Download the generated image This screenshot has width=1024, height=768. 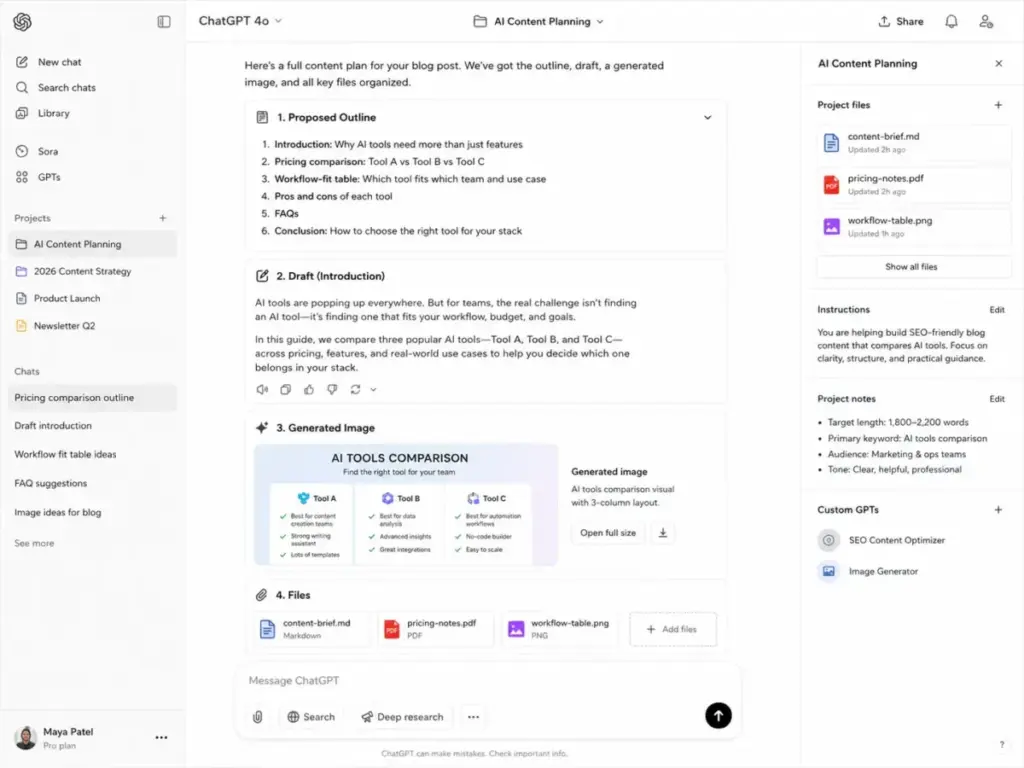pos(662,533)
